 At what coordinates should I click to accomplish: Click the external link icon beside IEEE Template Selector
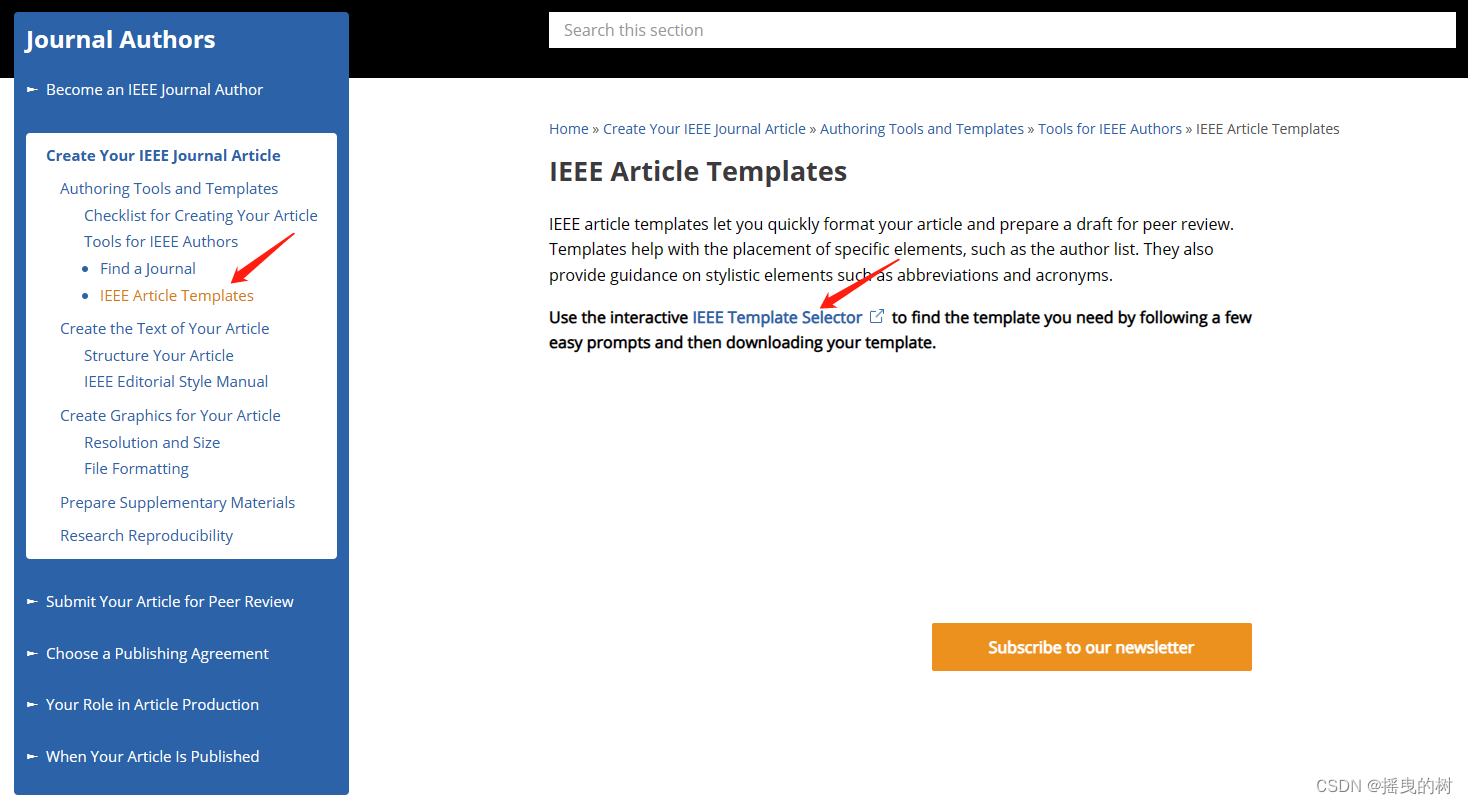pyautogui.click(x=878, y=315)
